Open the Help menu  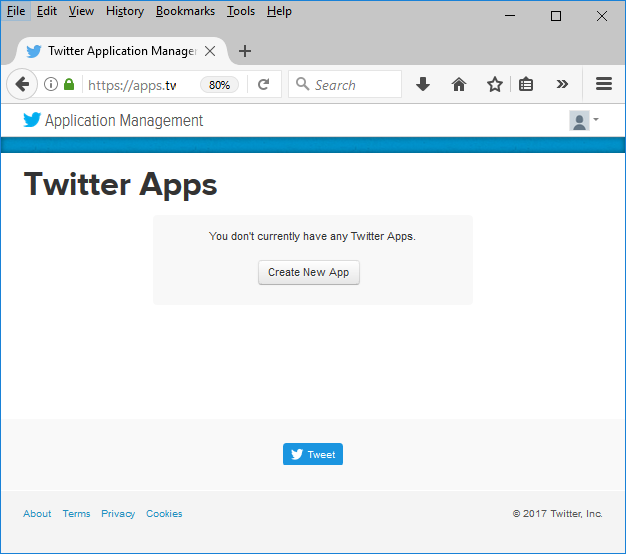tap(279, 11)
